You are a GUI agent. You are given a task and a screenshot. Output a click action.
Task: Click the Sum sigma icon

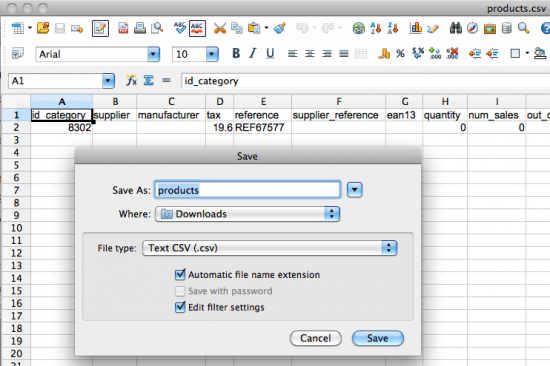(x=149, y=81)
